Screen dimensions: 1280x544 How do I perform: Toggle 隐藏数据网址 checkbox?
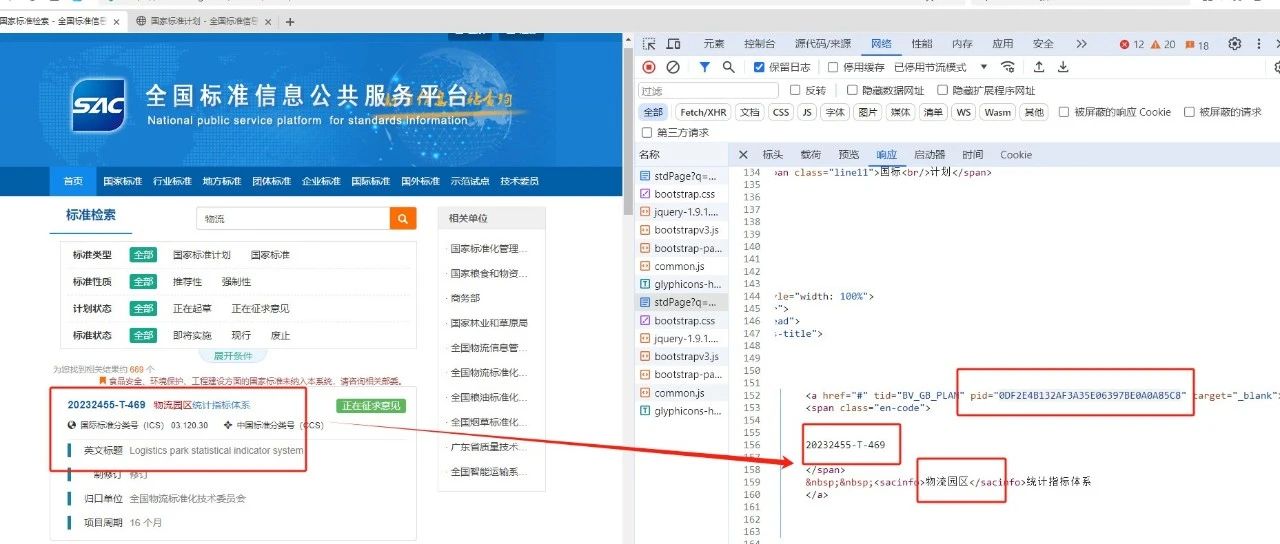(851, 90)
